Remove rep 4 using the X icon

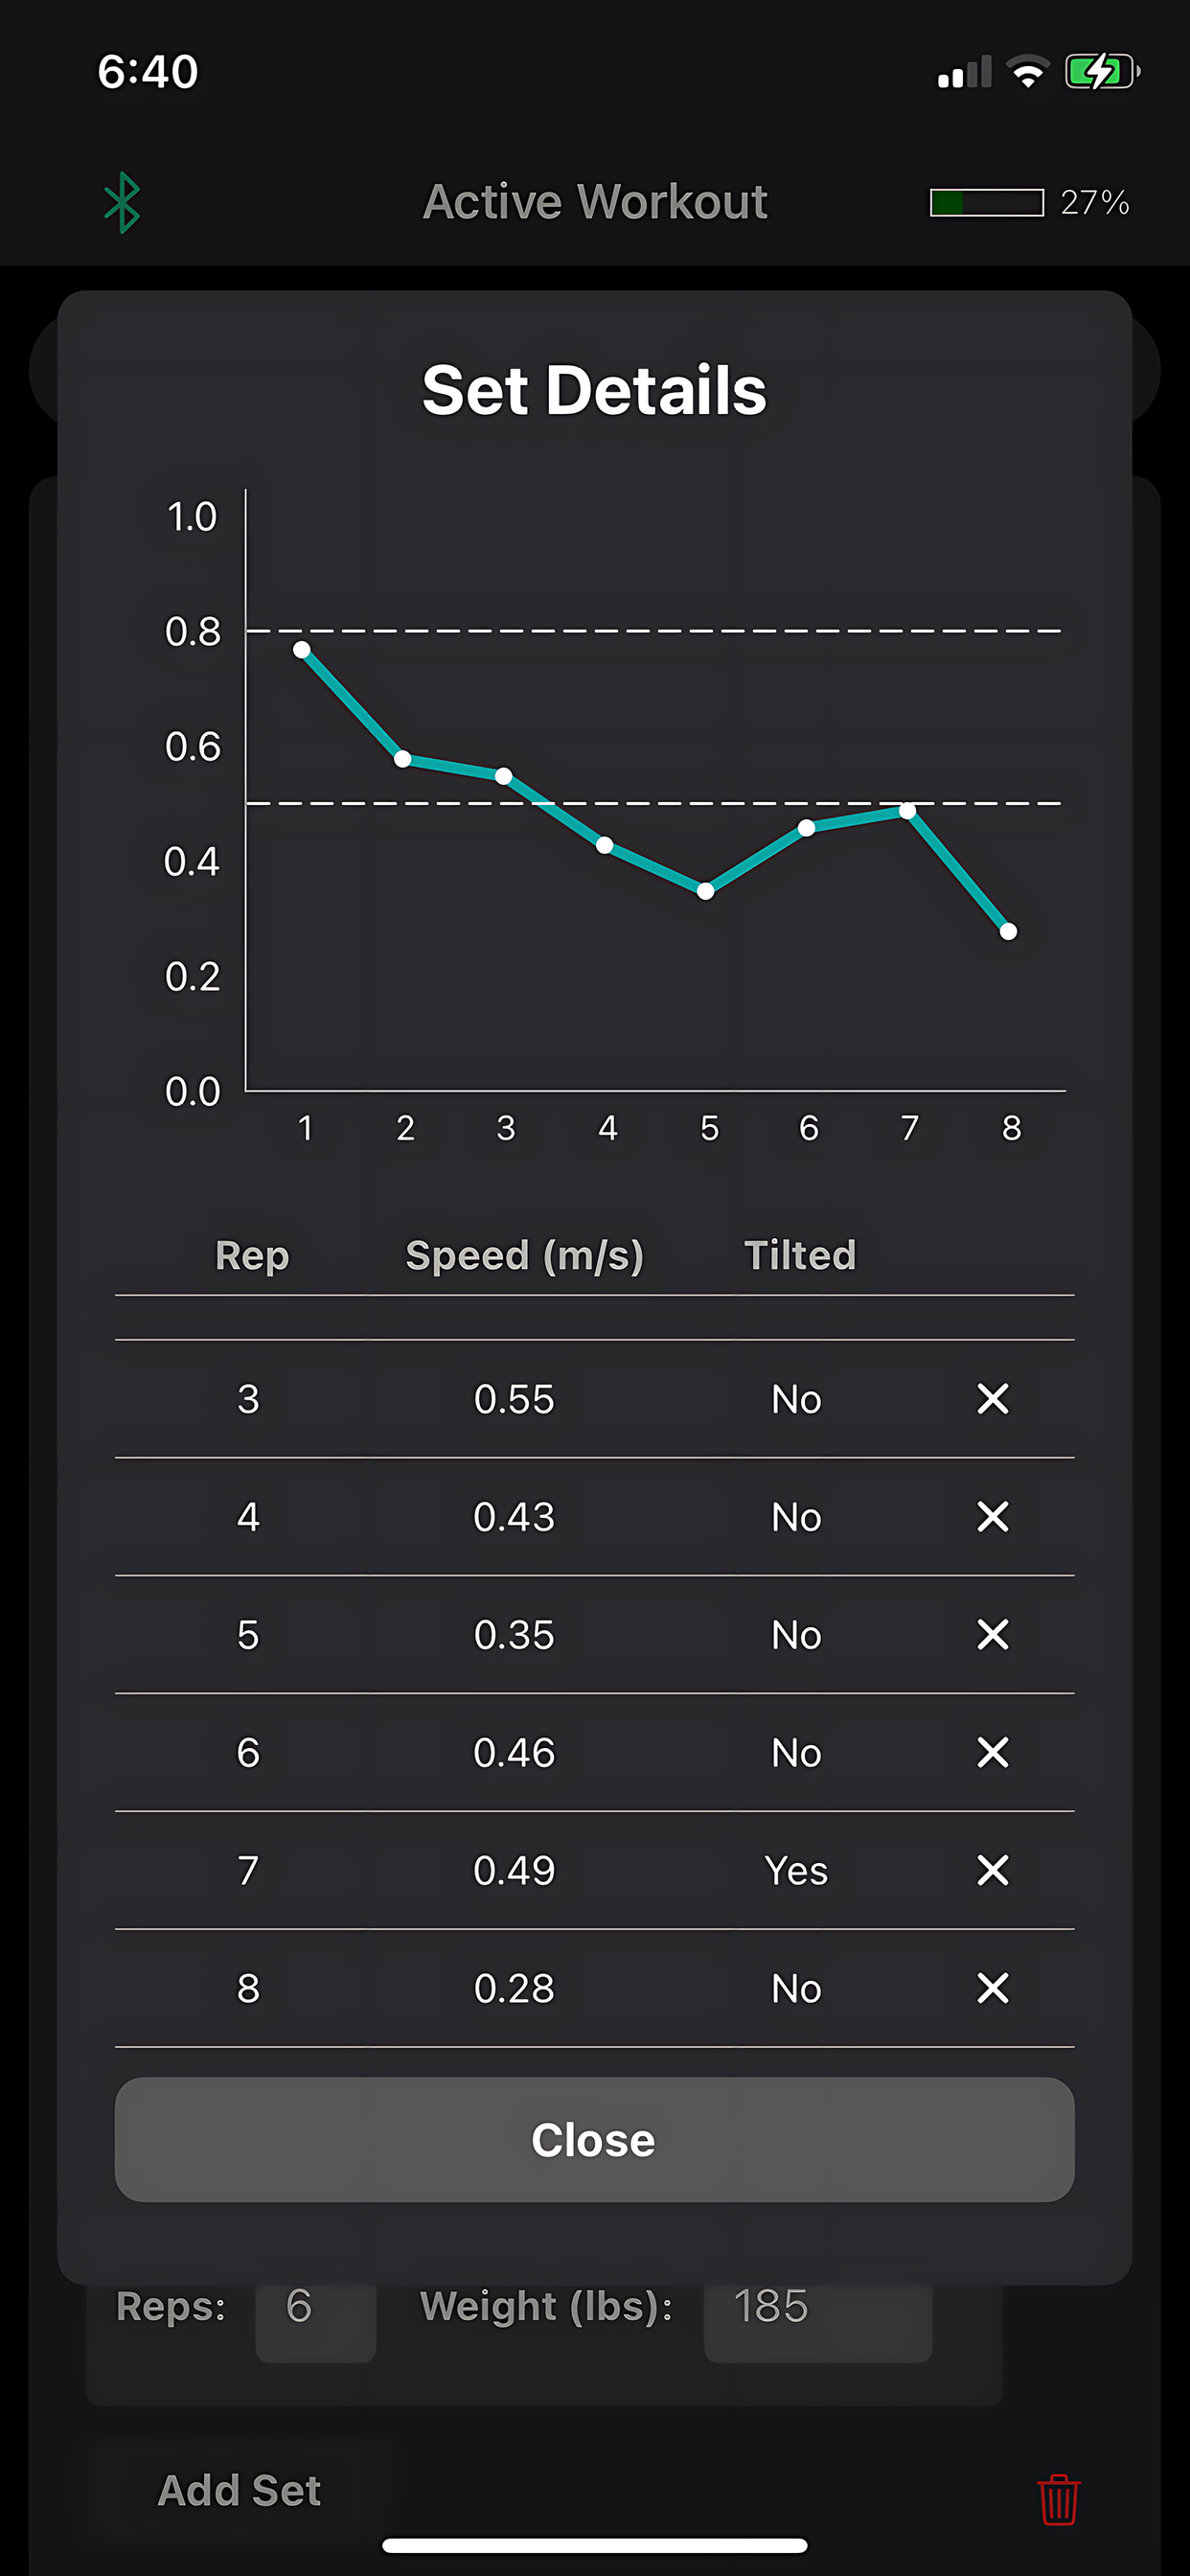pos(992,1516)
